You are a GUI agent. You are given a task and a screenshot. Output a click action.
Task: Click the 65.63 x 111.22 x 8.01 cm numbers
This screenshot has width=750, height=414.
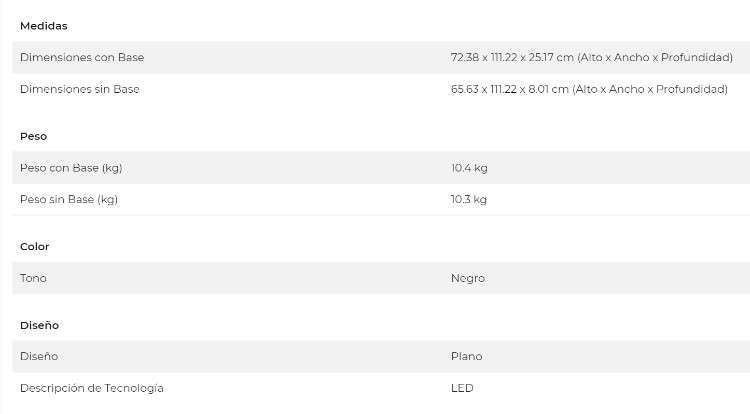pos(509,89)
